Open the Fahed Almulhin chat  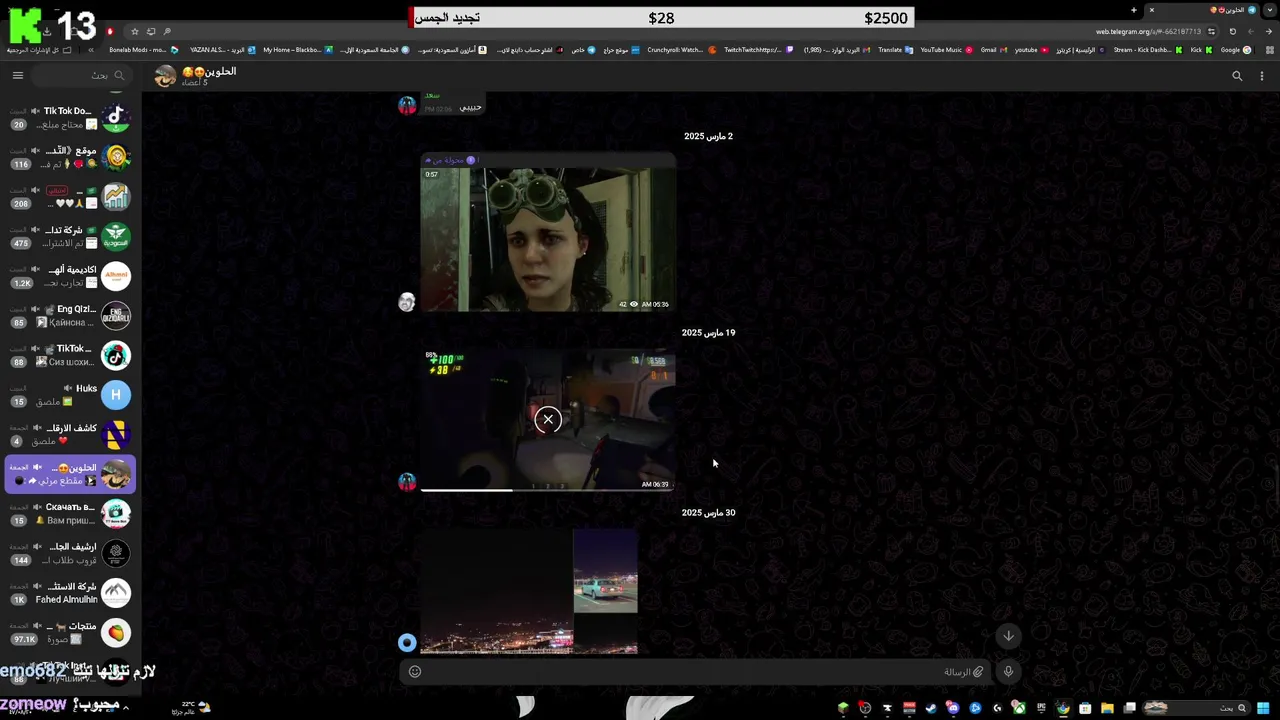(70, 593)
